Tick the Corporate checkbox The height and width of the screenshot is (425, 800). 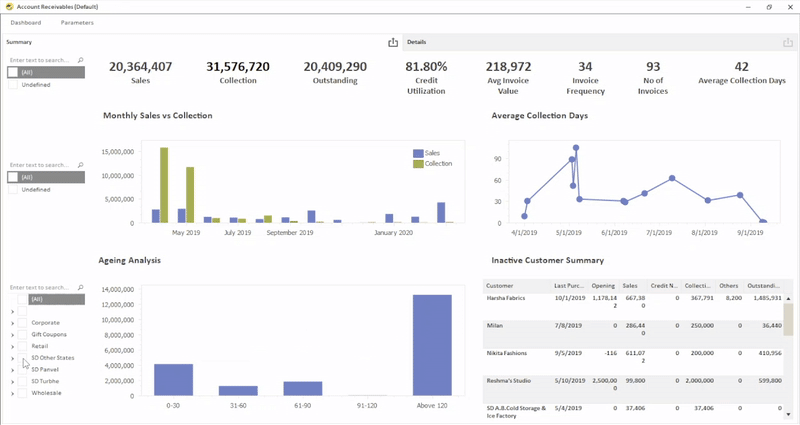tap(22, 323)
